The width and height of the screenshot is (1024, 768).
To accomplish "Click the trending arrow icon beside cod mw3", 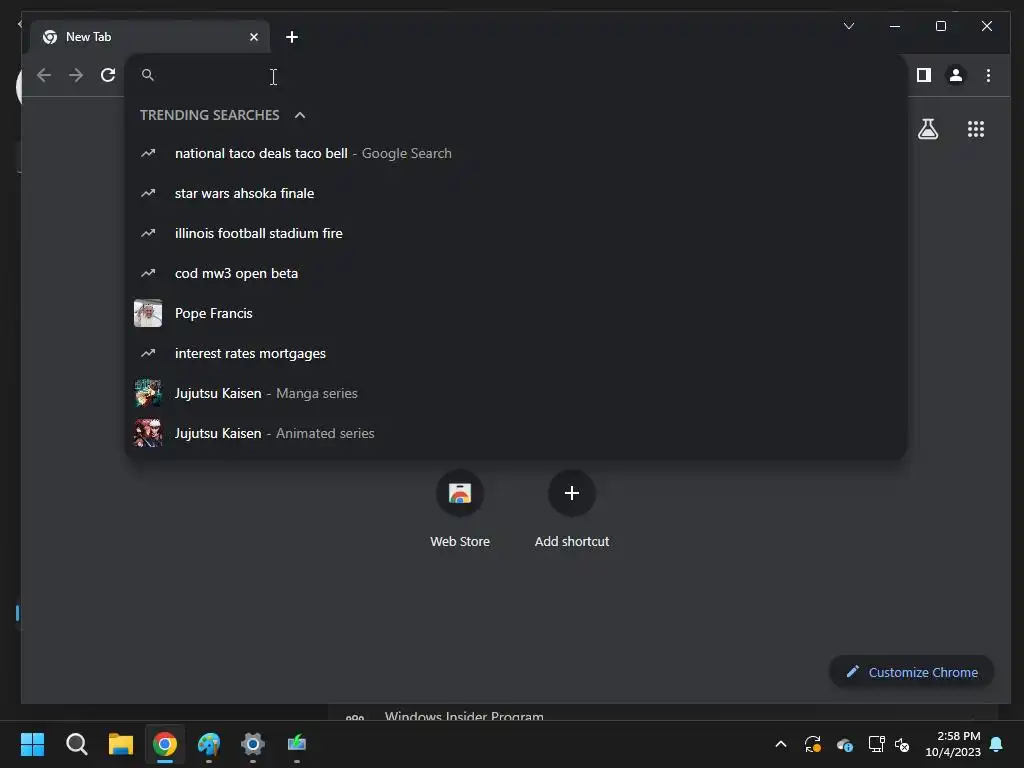I will (148, 273).
